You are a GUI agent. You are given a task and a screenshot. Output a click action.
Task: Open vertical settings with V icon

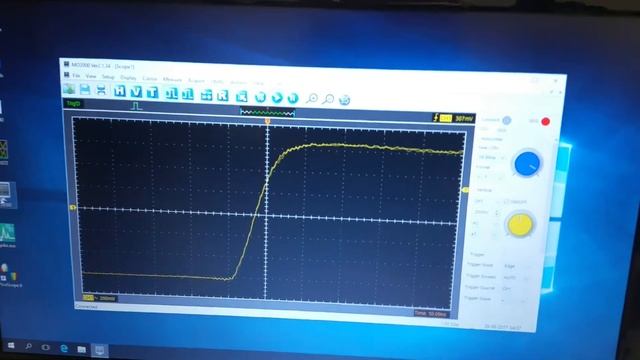click(x=136, y=91)
